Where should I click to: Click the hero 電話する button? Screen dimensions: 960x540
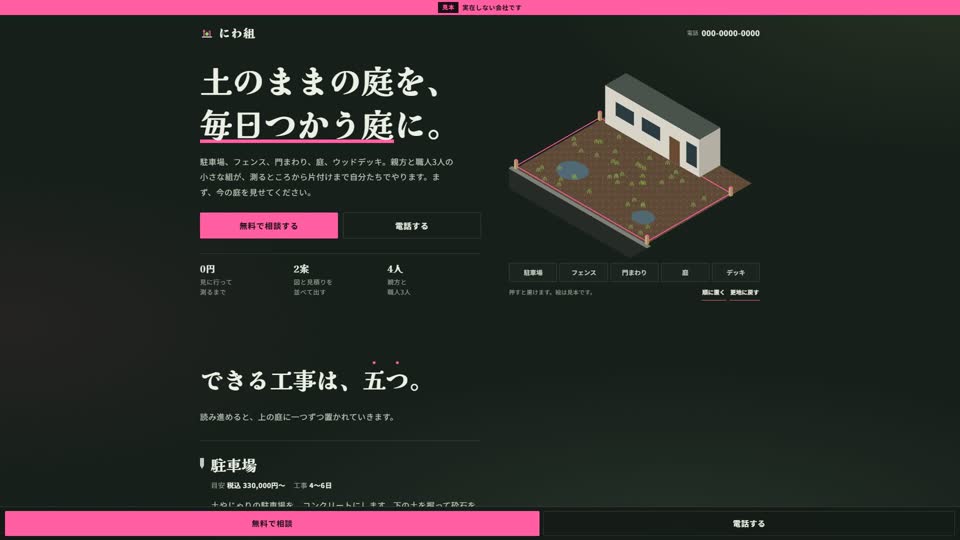point(411,225)
